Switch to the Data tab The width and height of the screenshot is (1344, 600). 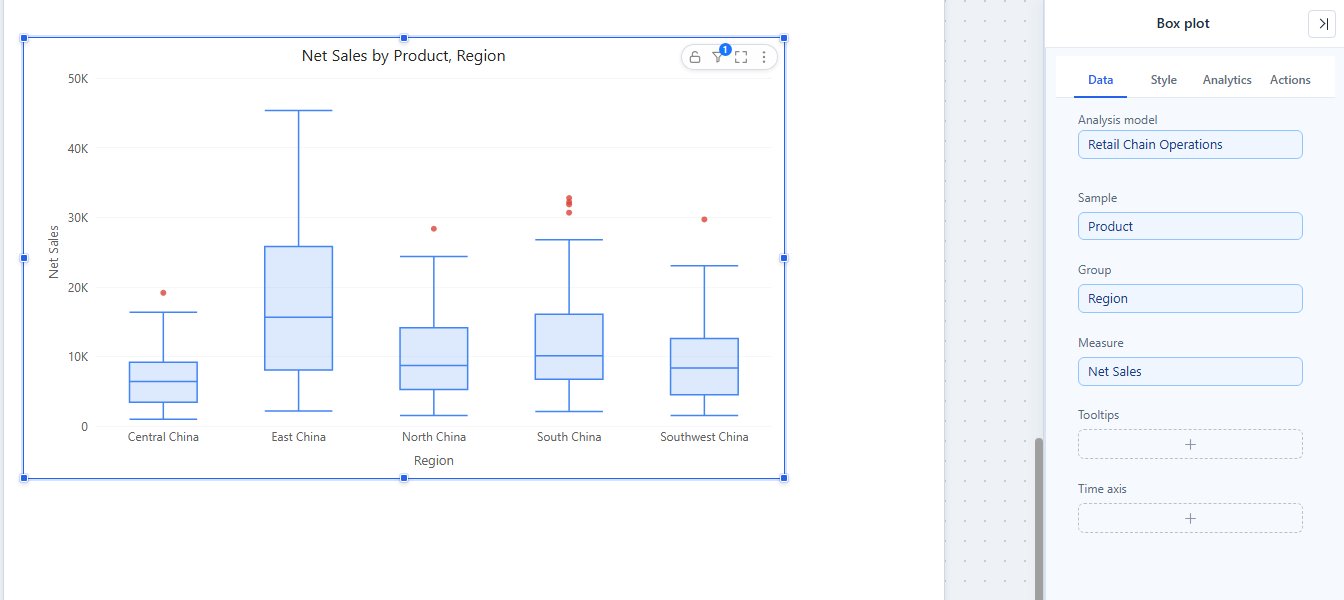pos(1100,80)
